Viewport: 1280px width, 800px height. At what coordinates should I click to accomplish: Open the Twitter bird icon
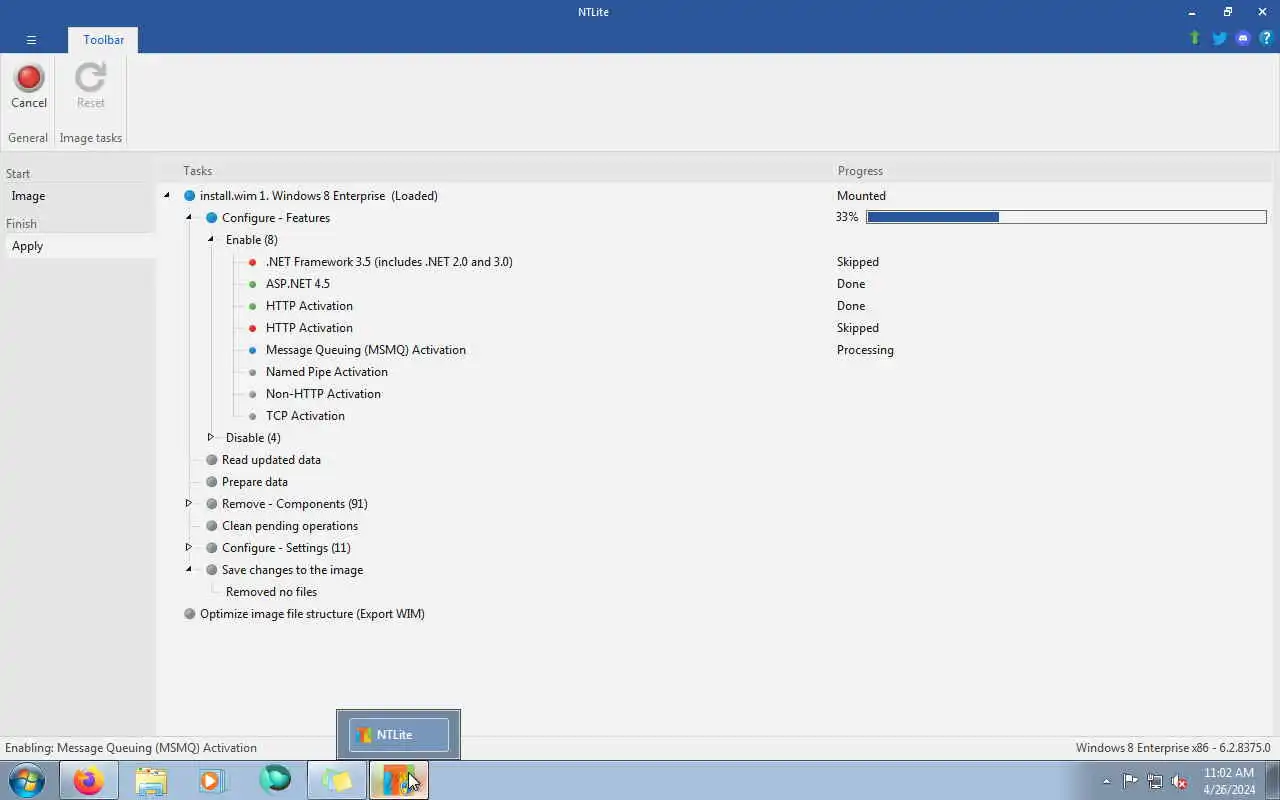coord(1219,38)
